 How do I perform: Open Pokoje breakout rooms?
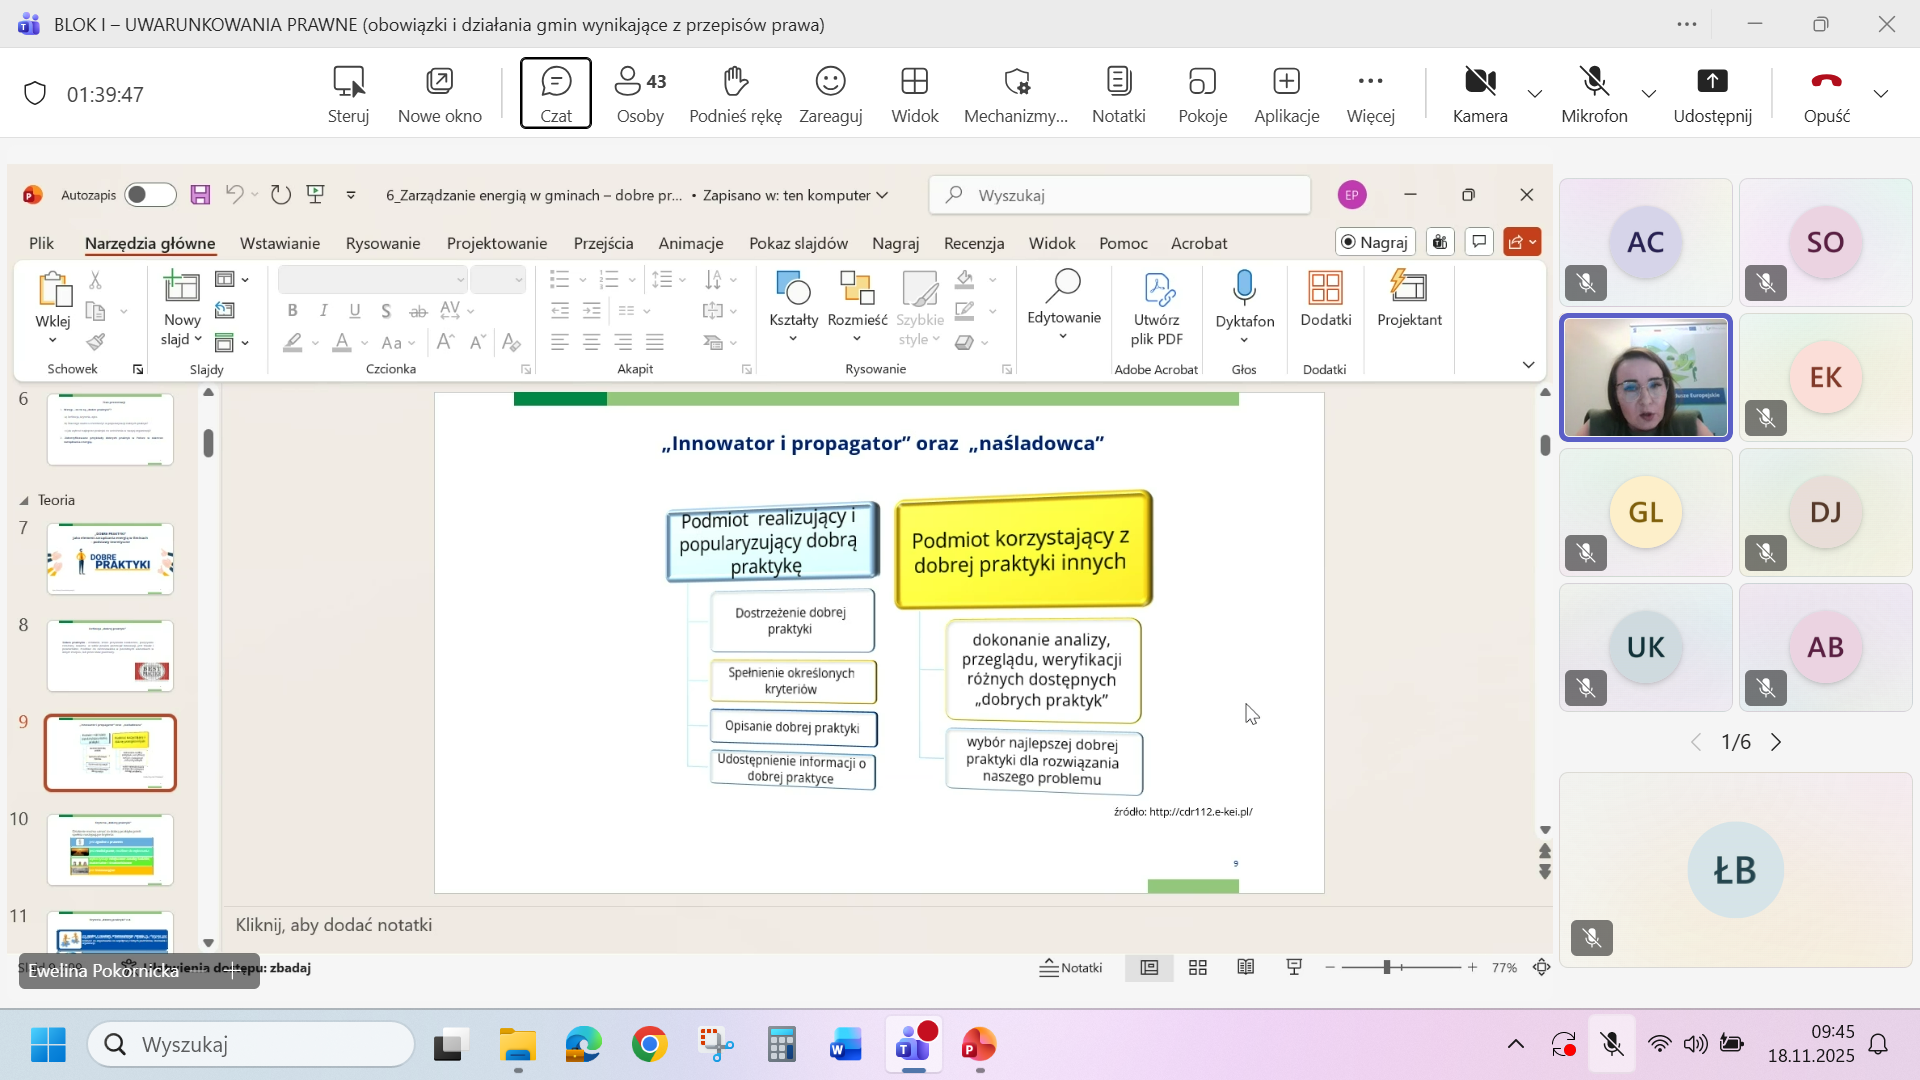(1202, 94)
